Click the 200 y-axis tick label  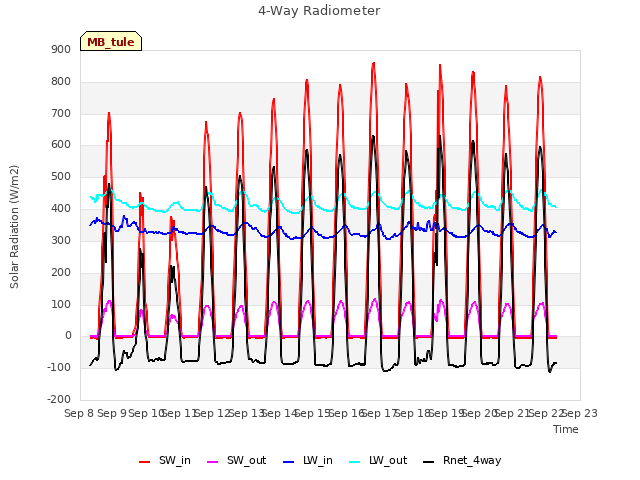[61, 272]
